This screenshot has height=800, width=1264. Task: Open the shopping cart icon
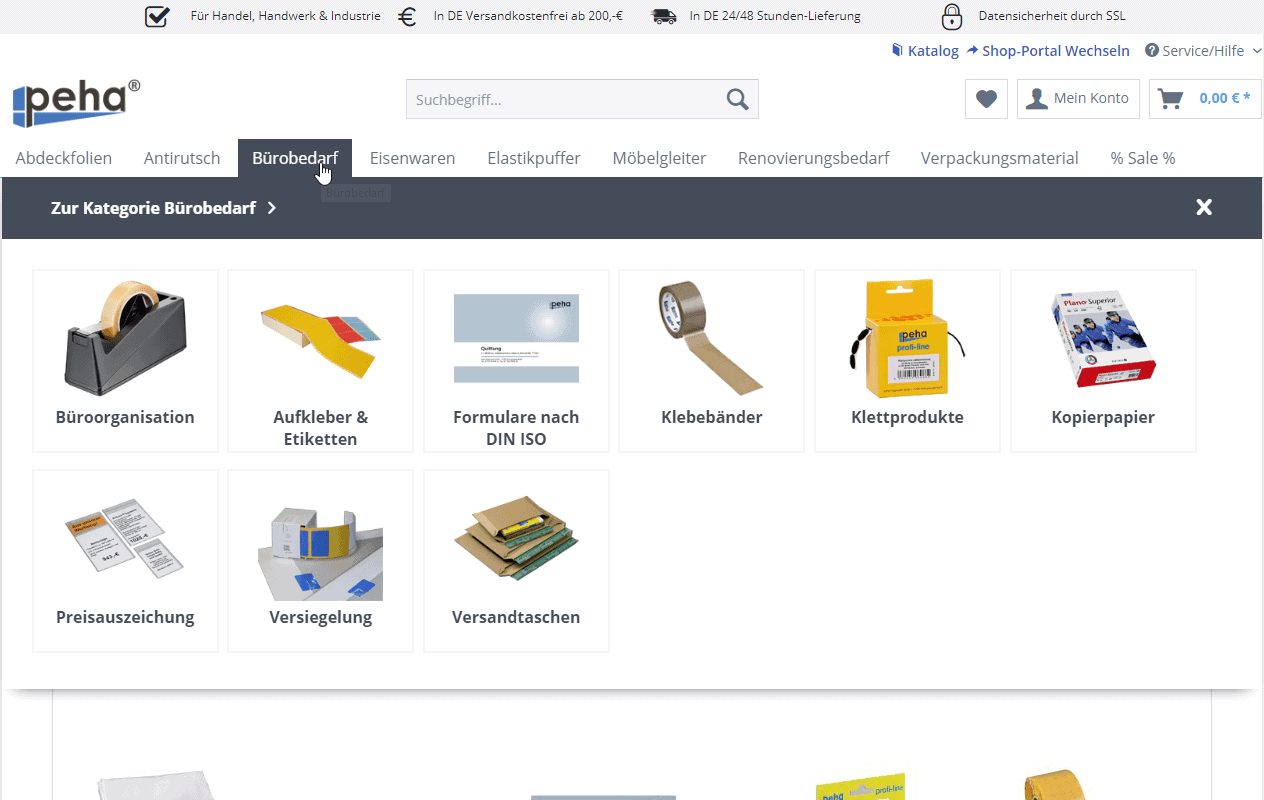(1169, 98)
